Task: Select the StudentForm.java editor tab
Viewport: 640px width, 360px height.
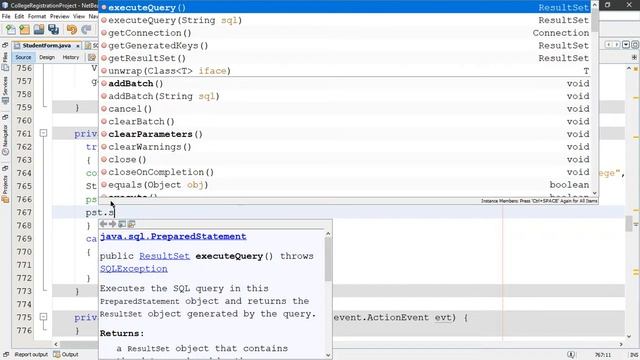Action: 47,46
